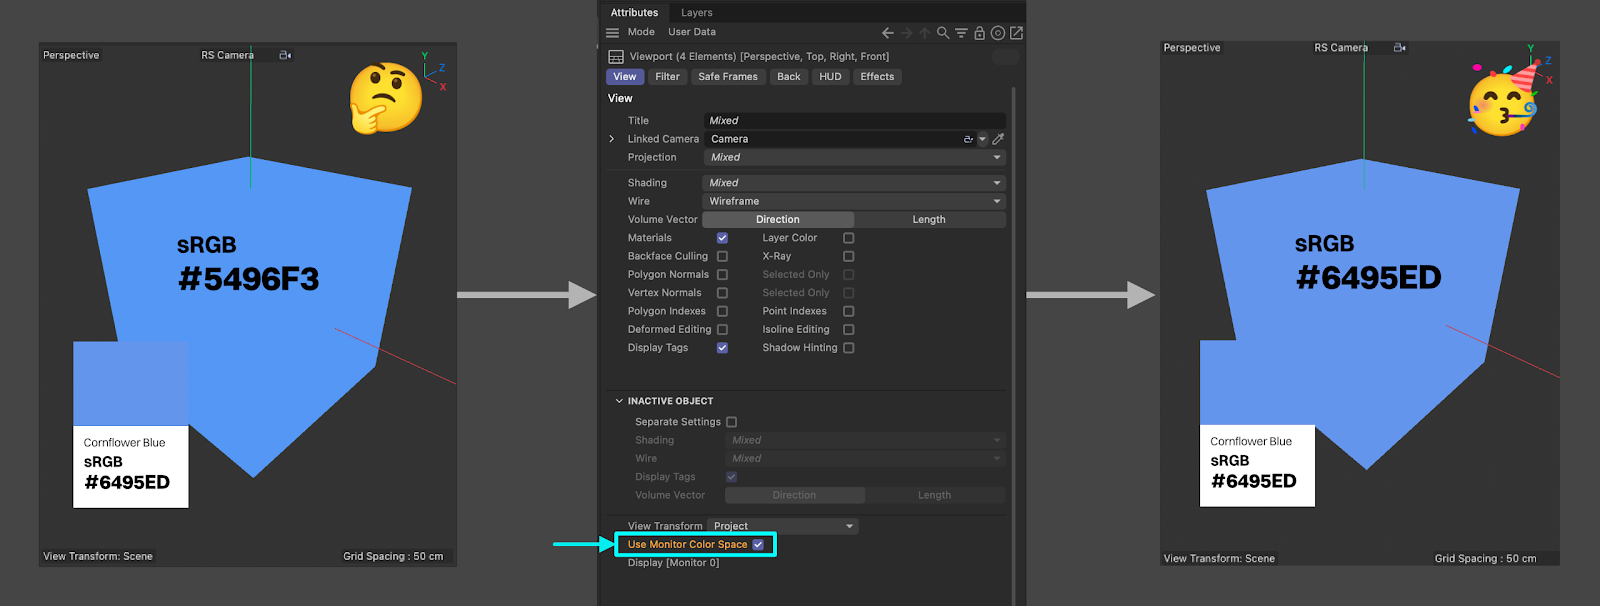Open search in the Attributes manager
This screenshot has height=606, width=1600.
tap(943, 33)
